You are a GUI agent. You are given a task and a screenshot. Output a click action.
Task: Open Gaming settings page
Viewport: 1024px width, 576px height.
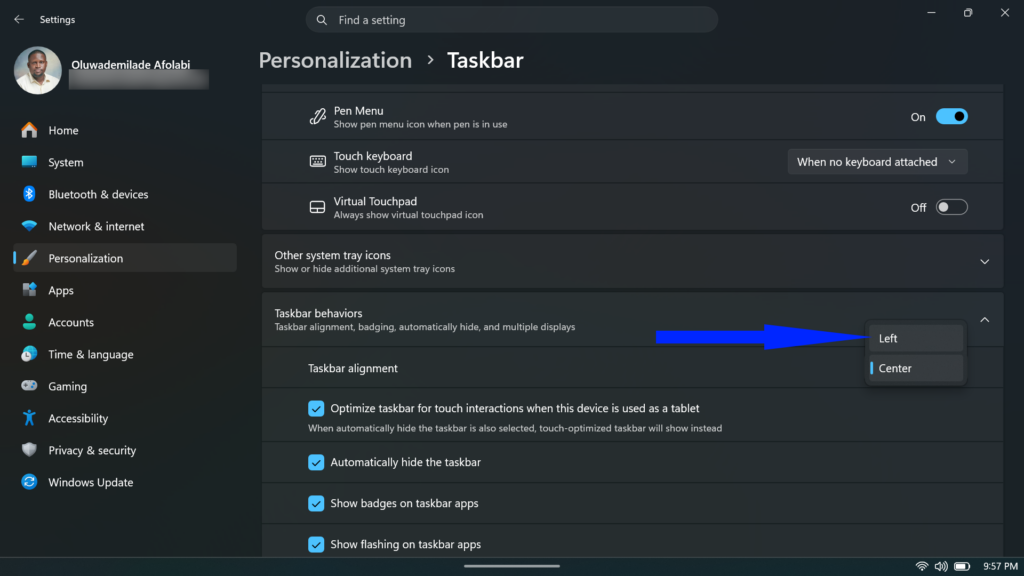tap(125, 386)
